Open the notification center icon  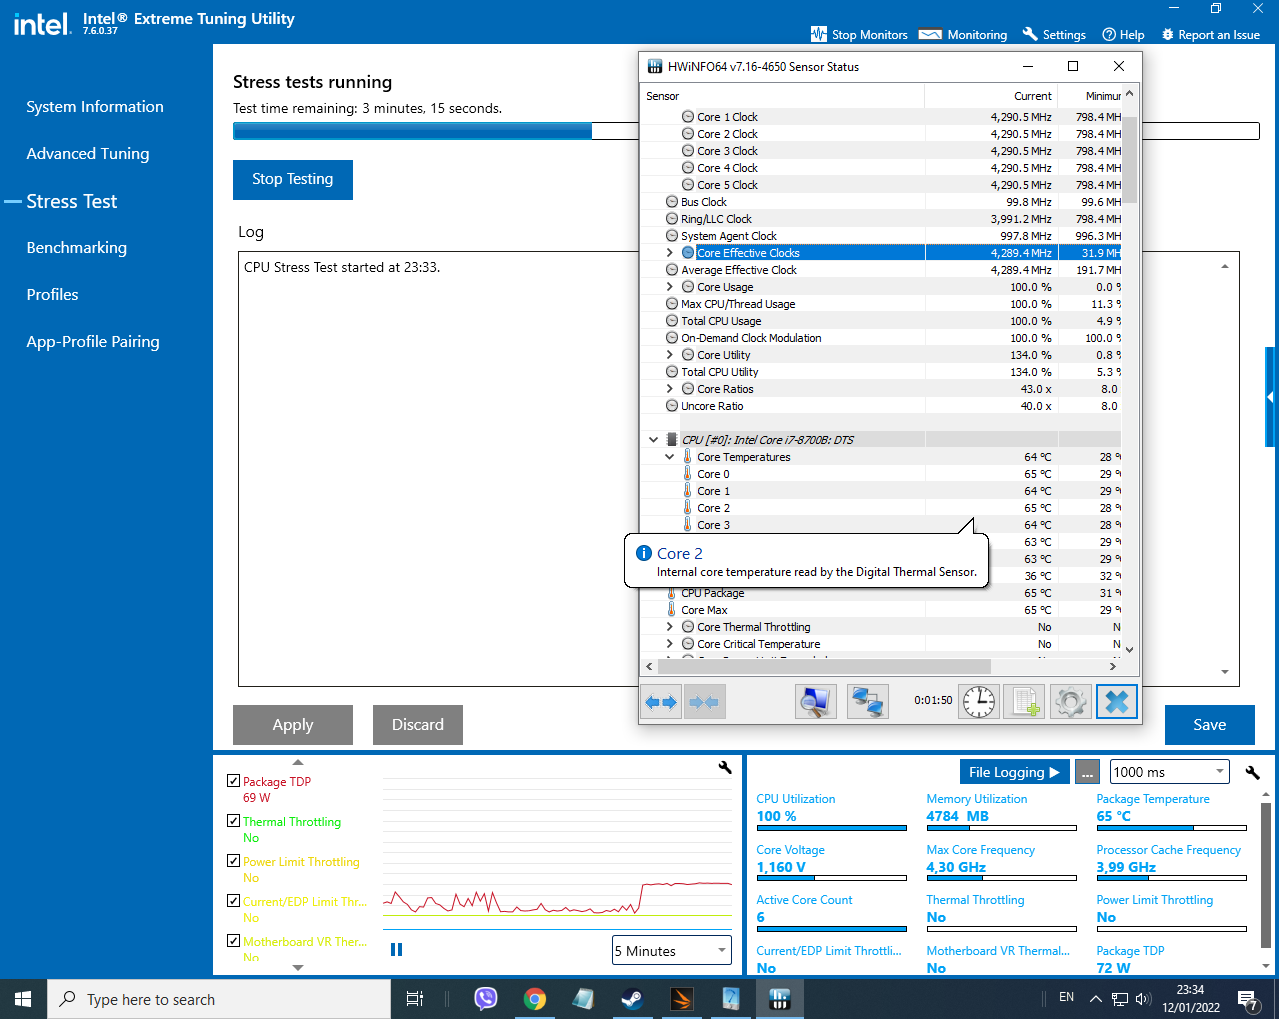pos(1247,999)
